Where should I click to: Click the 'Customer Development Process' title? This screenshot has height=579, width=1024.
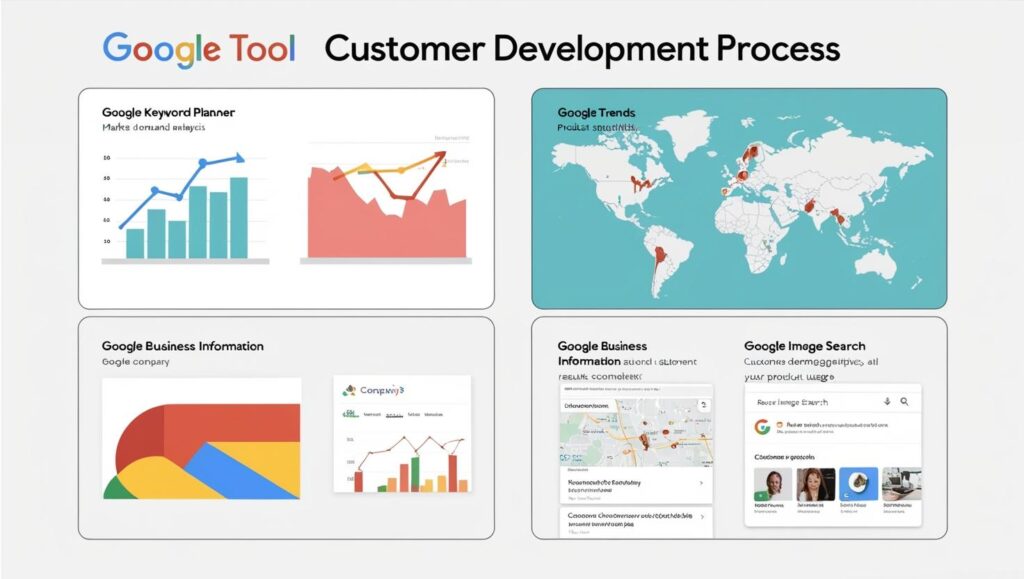pos(582,49)
